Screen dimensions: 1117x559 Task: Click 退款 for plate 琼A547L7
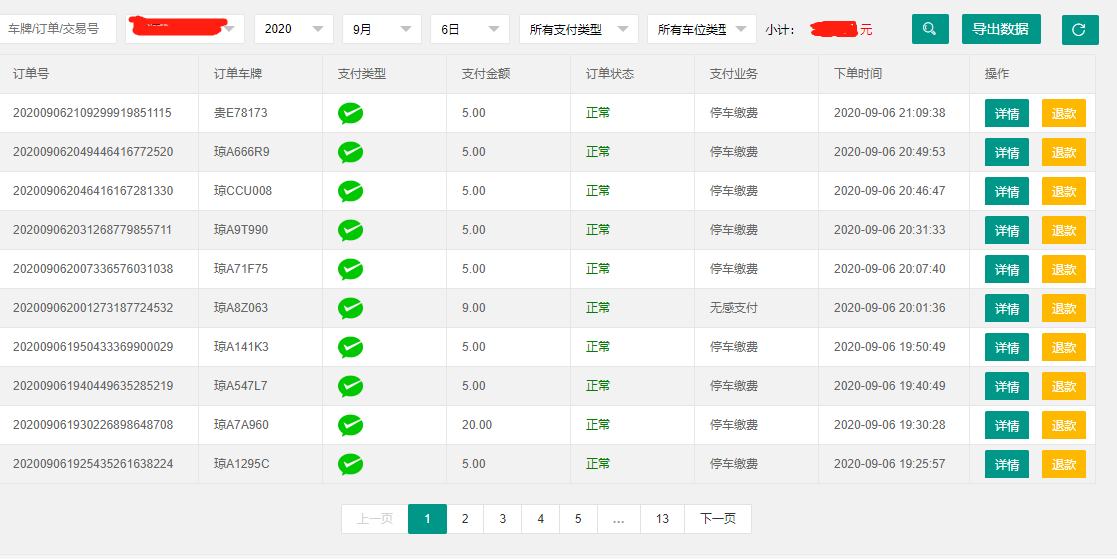pyautogui.click(x=1064, y=386)
